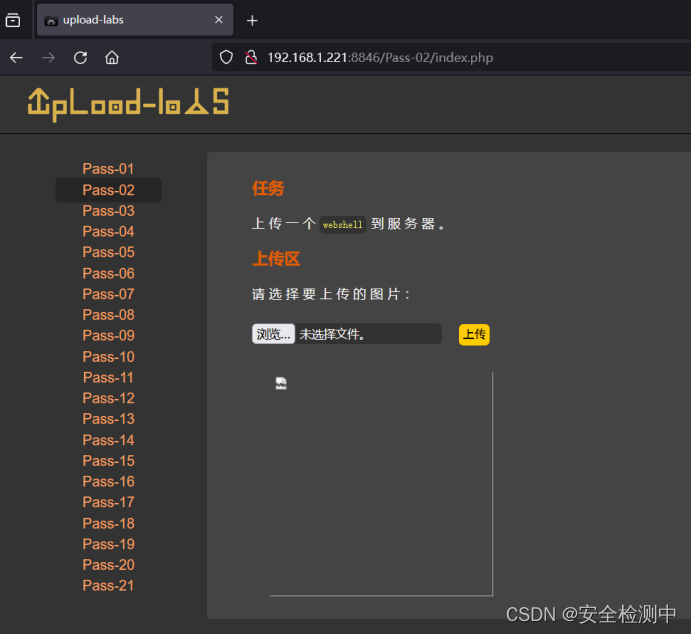Navigate to Pass-18 level
This screenshot has height=634, width=692.
[108, 524]
